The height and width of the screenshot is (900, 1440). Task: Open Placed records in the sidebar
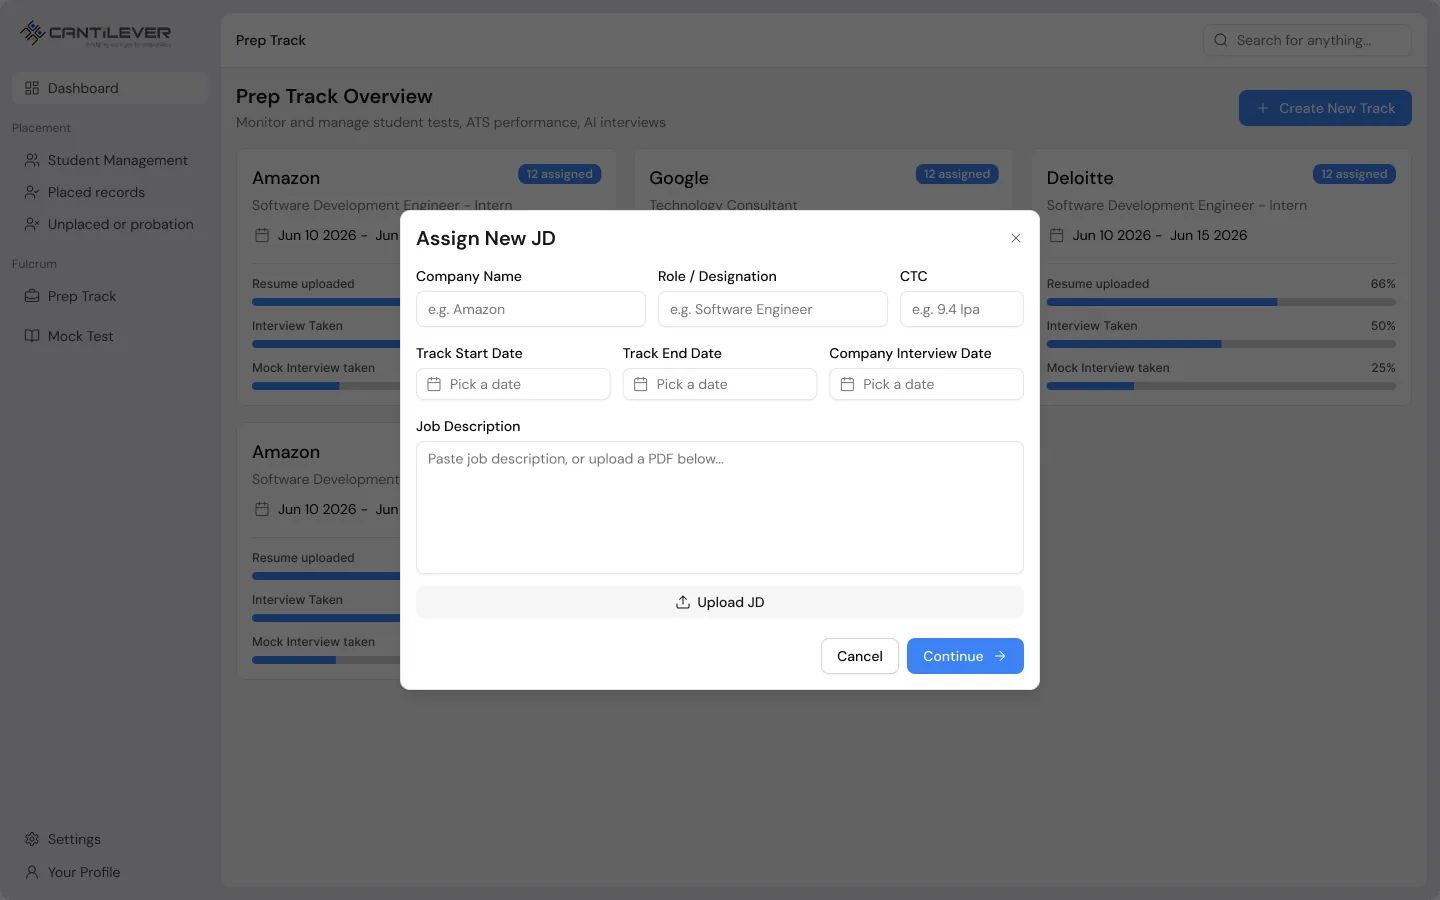click(x=109, y=192)
